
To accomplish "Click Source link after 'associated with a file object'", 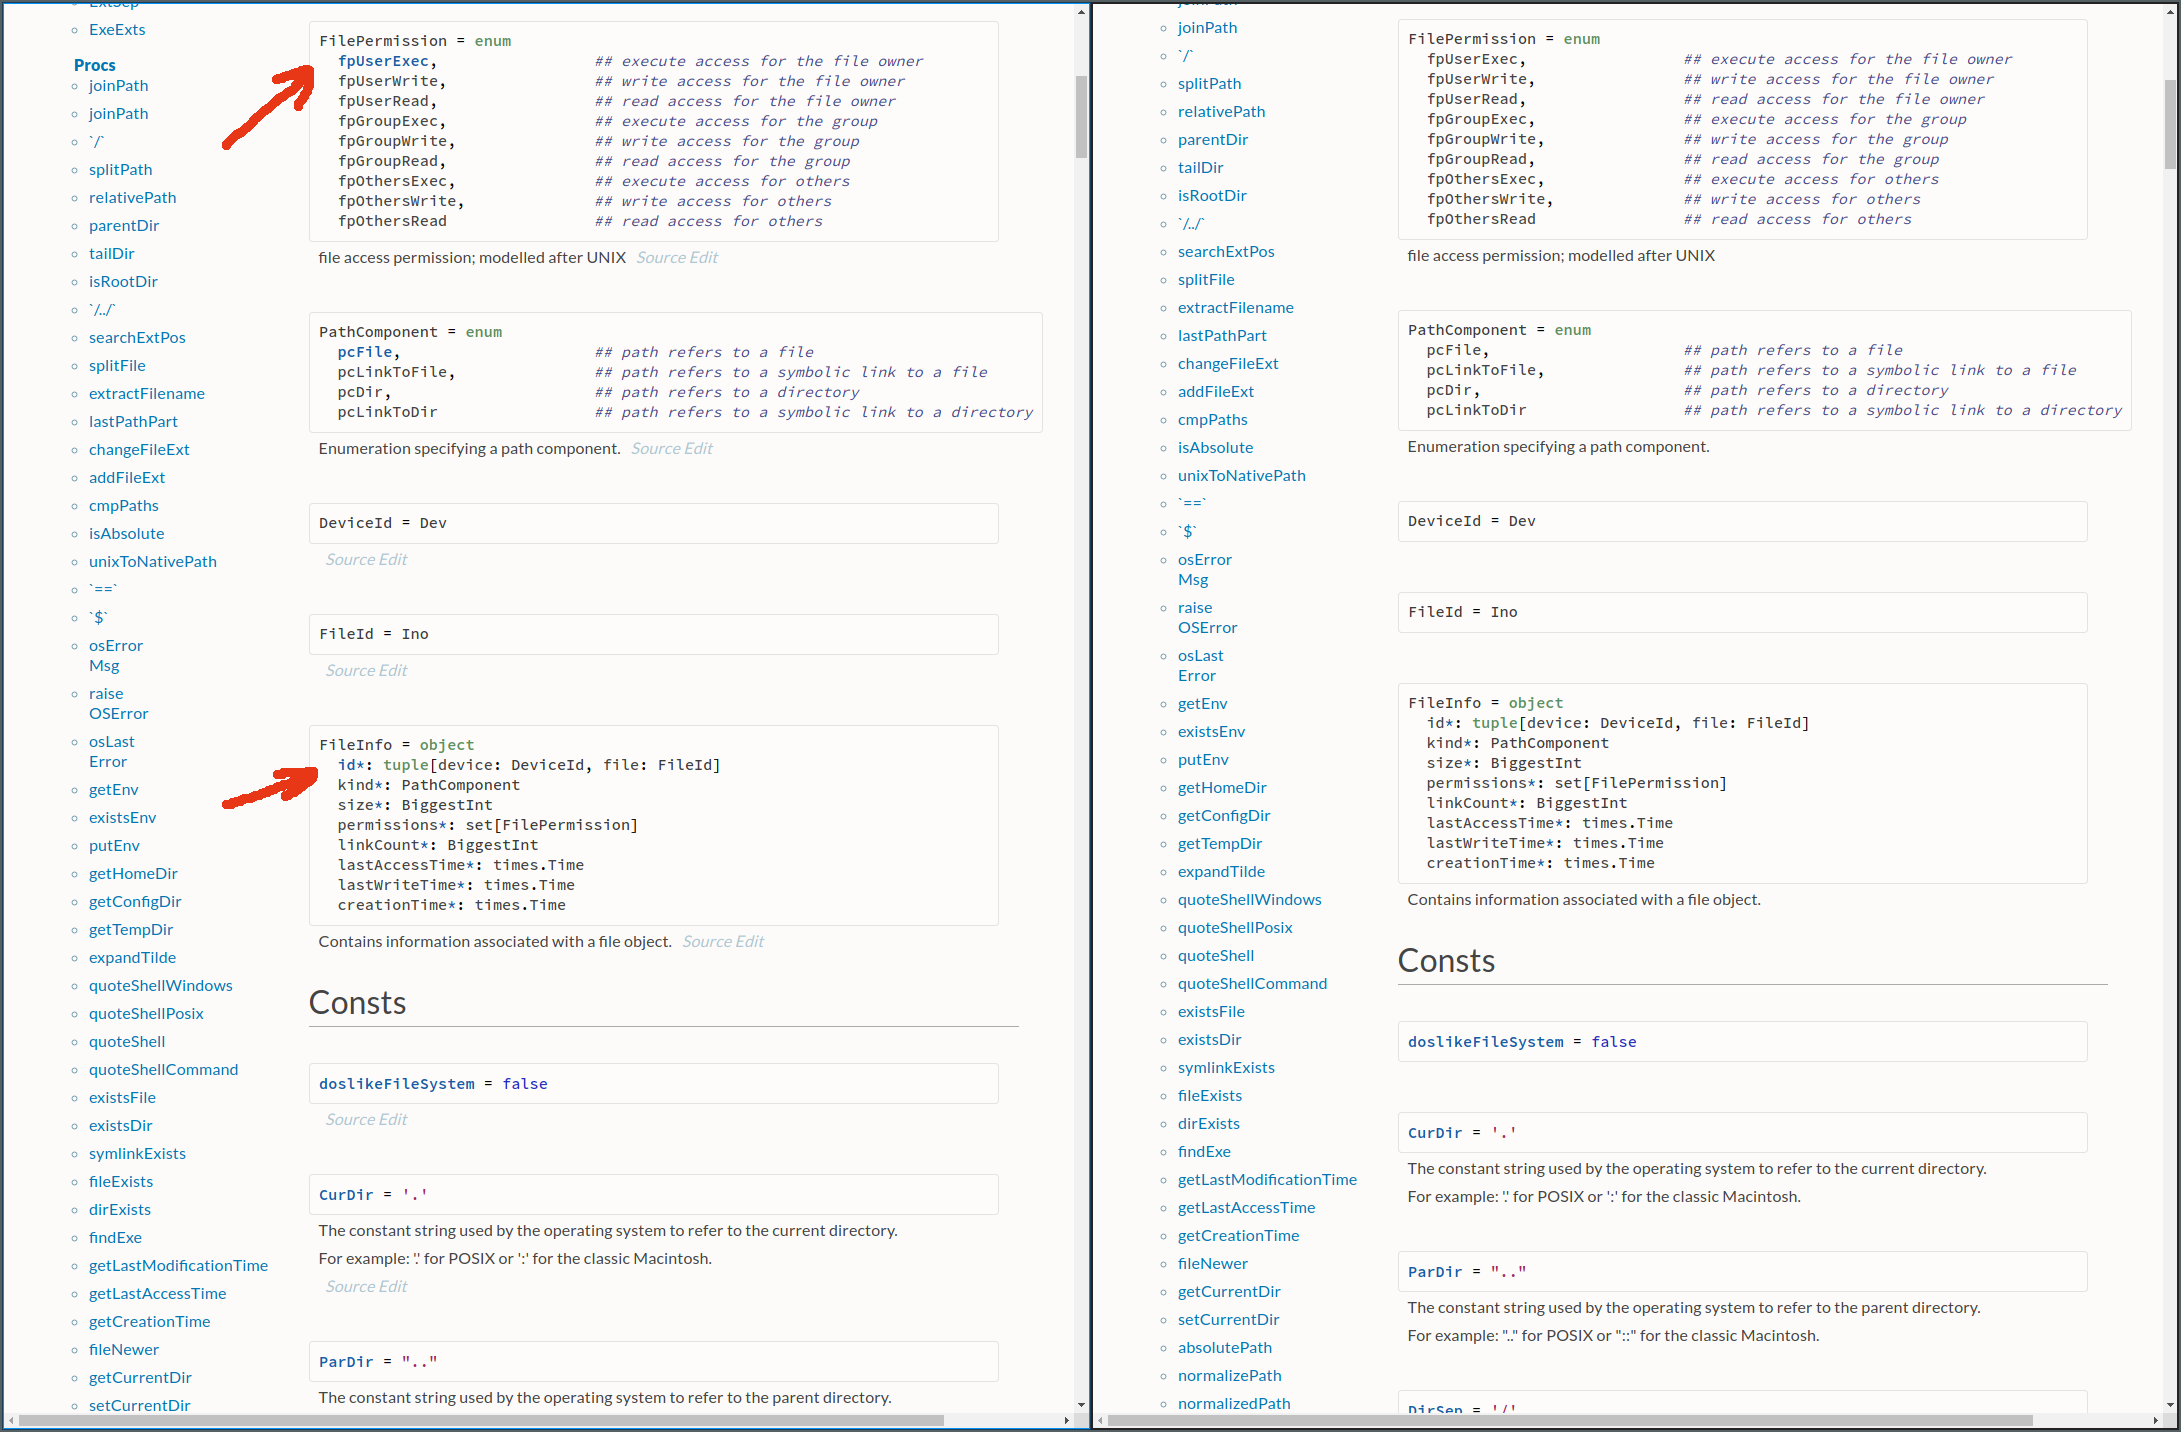I will pos(707,942).
